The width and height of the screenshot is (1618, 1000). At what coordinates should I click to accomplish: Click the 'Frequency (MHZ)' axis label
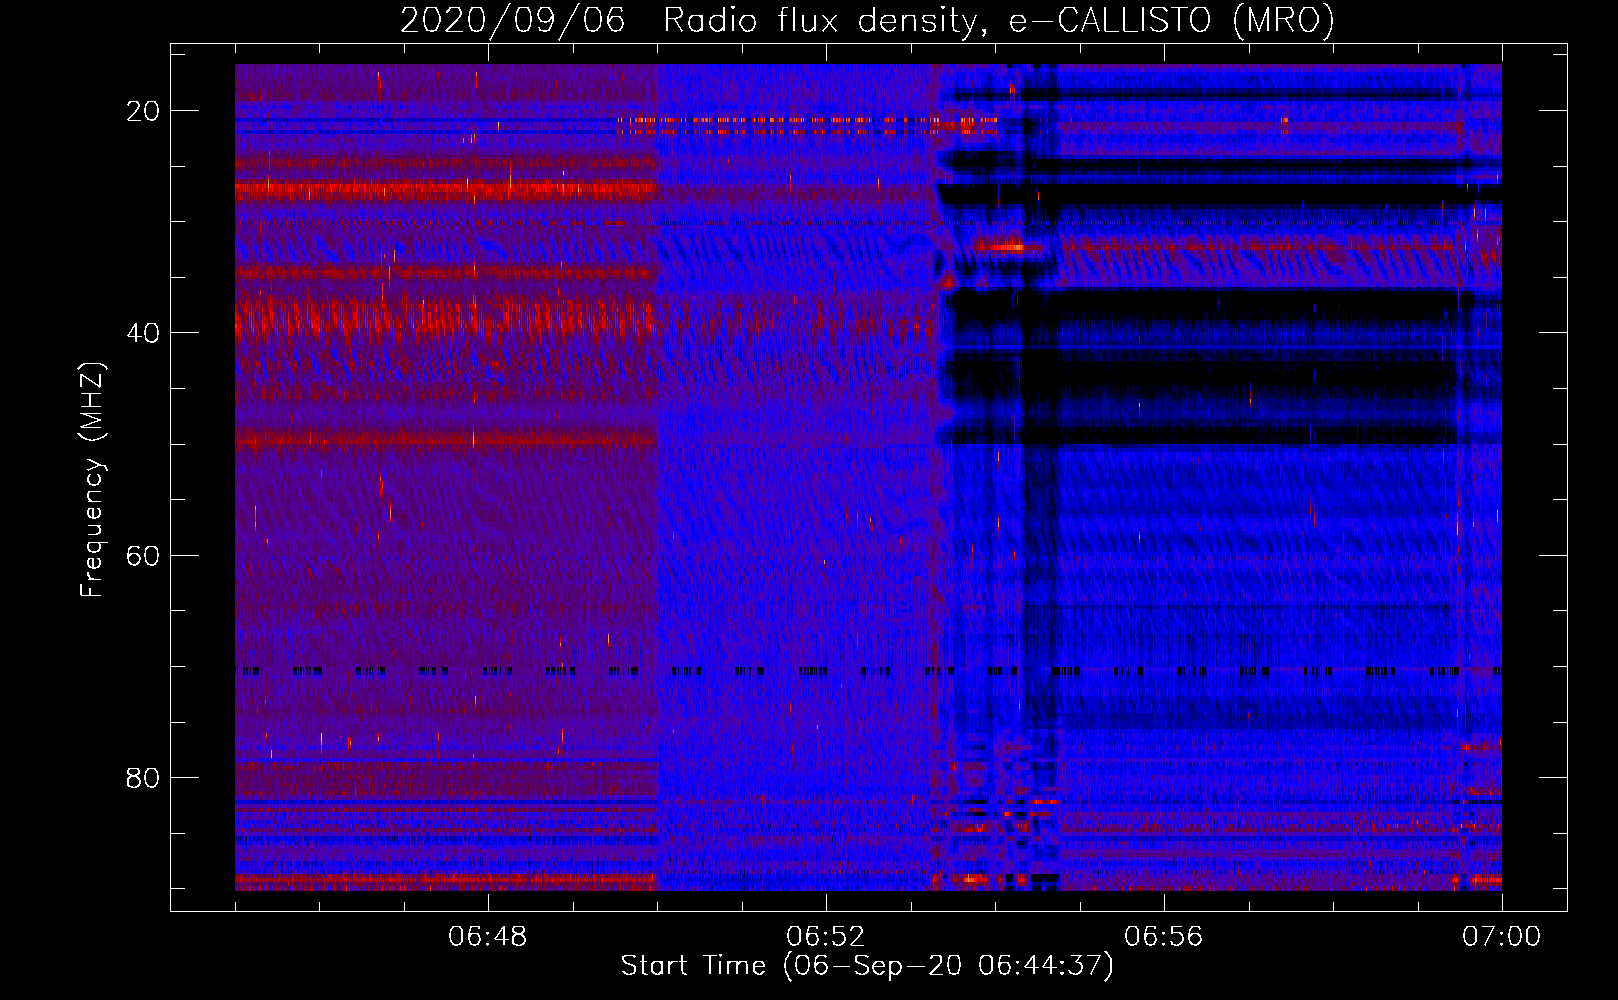(92, 480)
